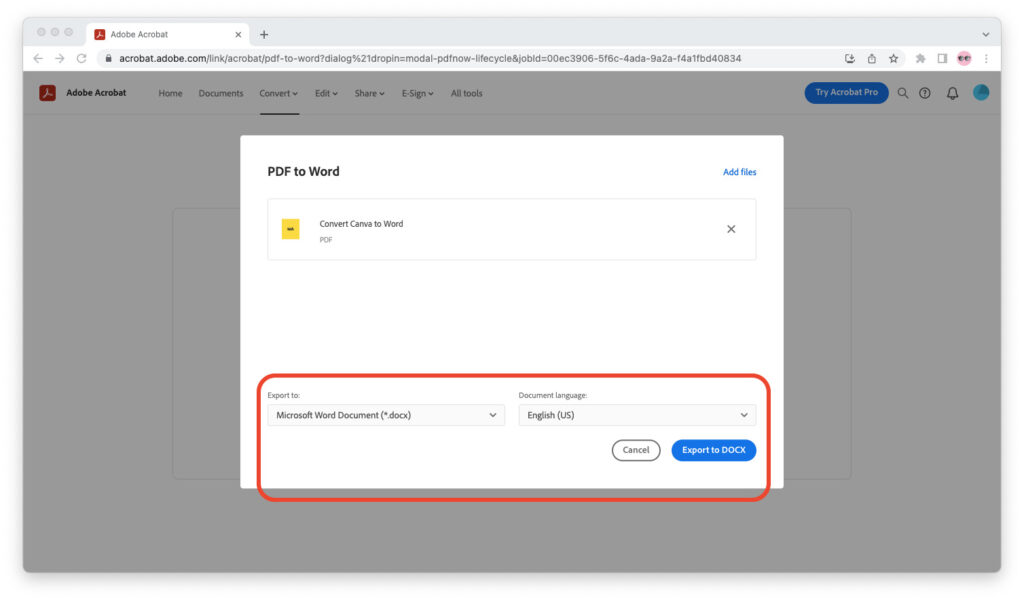Open Chrome three-dot menu
Screen dimensions: 1024x601
[986, 59]
